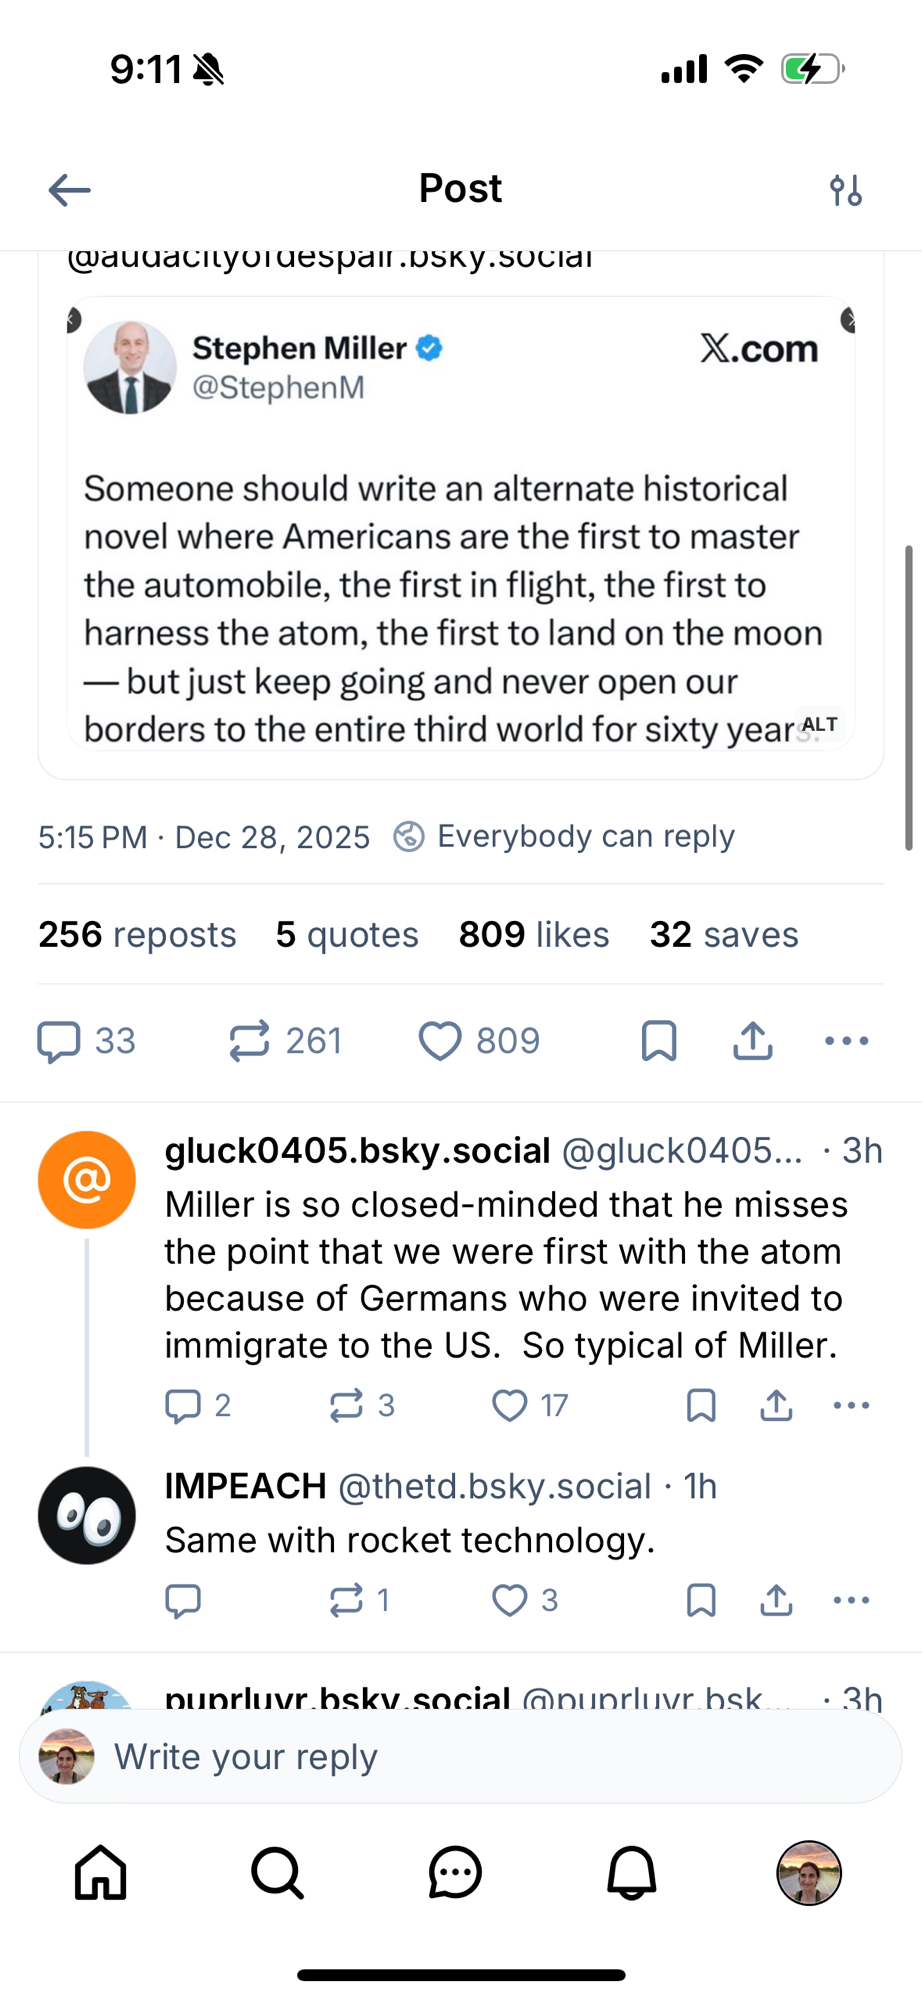Open gluck0405.bsky.social profile name
The width and height of the screenshot is (922, 2000).
click(357, 1151)
